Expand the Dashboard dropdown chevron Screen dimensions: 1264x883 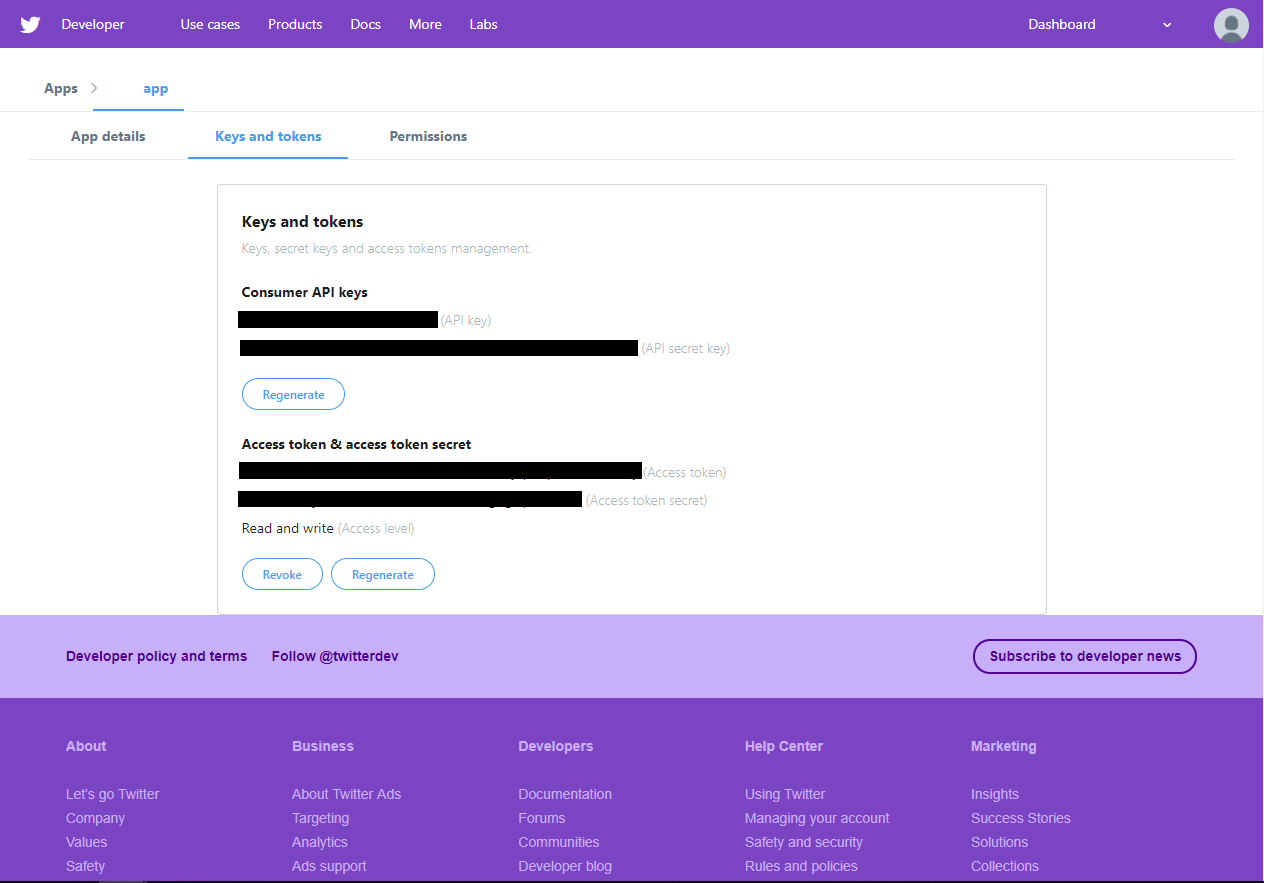[x=1167, y=25]
